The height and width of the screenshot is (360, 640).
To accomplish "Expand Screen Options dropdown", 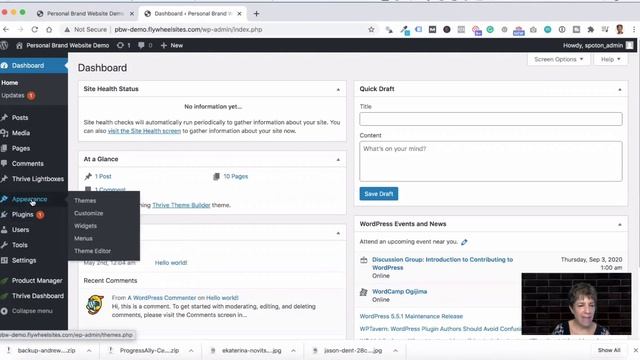I will pyautogui.click(x=558, y=59).
